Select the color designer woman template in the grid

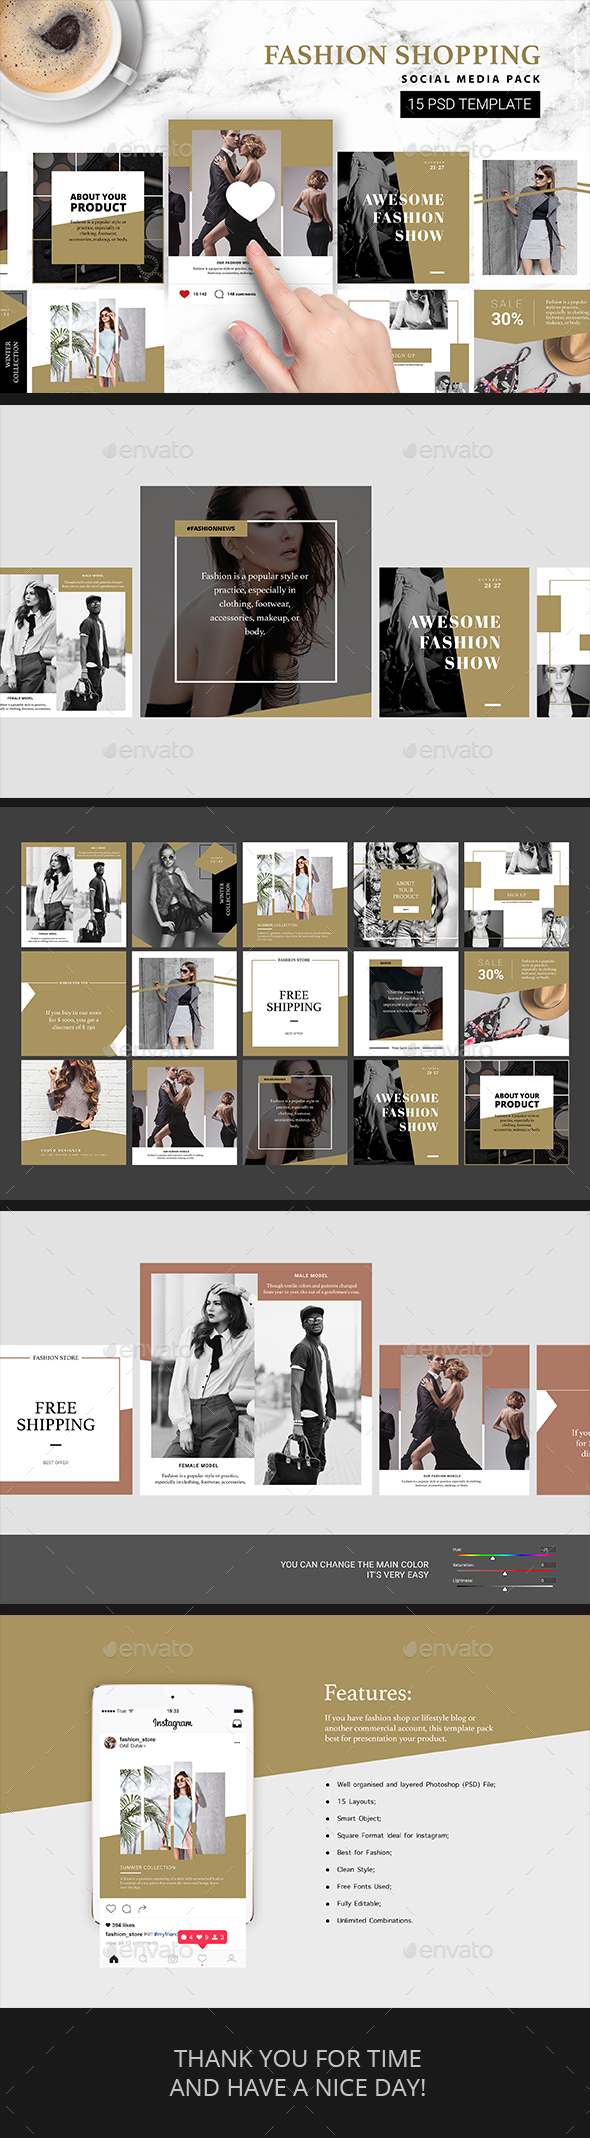[x=74, y=1112]
